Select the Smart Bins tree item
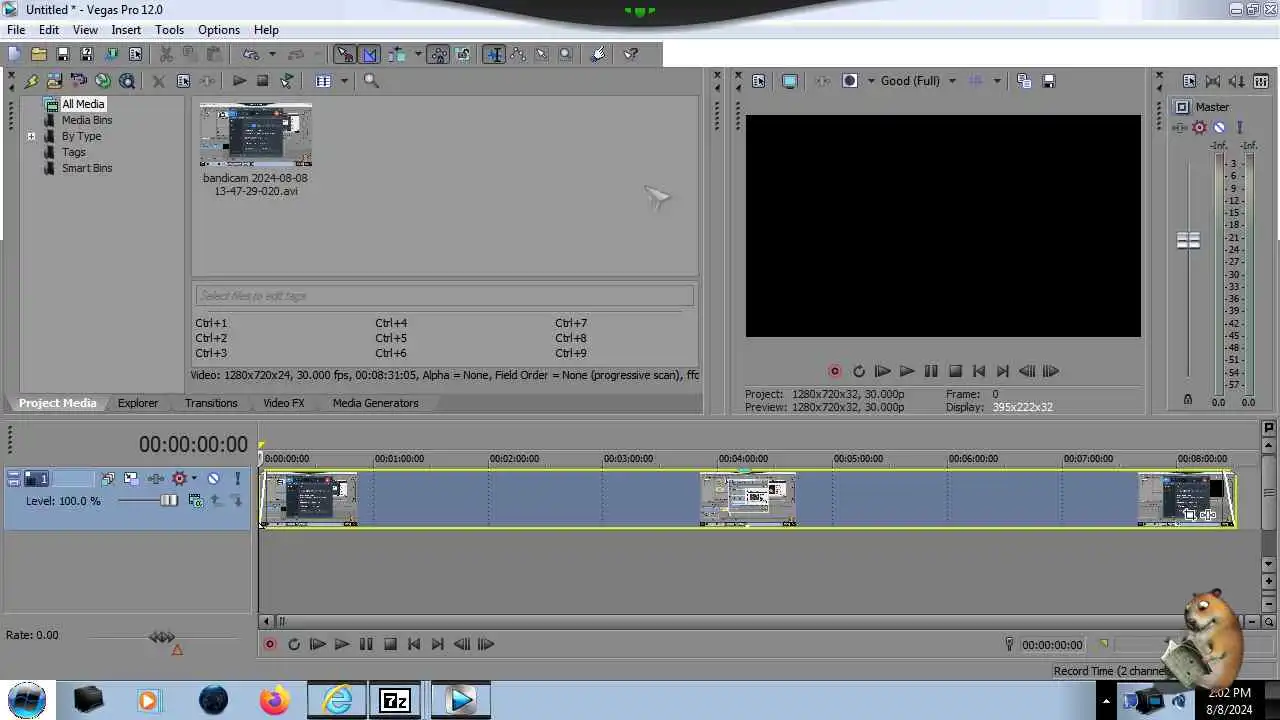The width and height of the screenshot is (1280, 720). tap(87, 168)
